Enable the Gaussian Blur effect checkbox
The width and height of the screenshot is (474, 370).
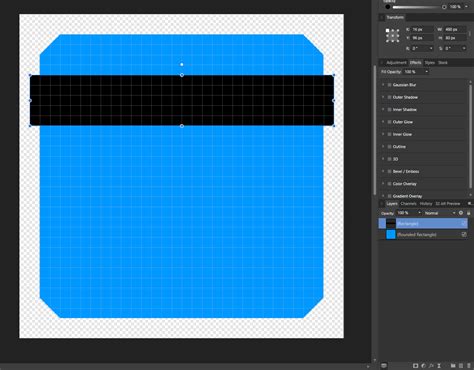coord(389,85)
